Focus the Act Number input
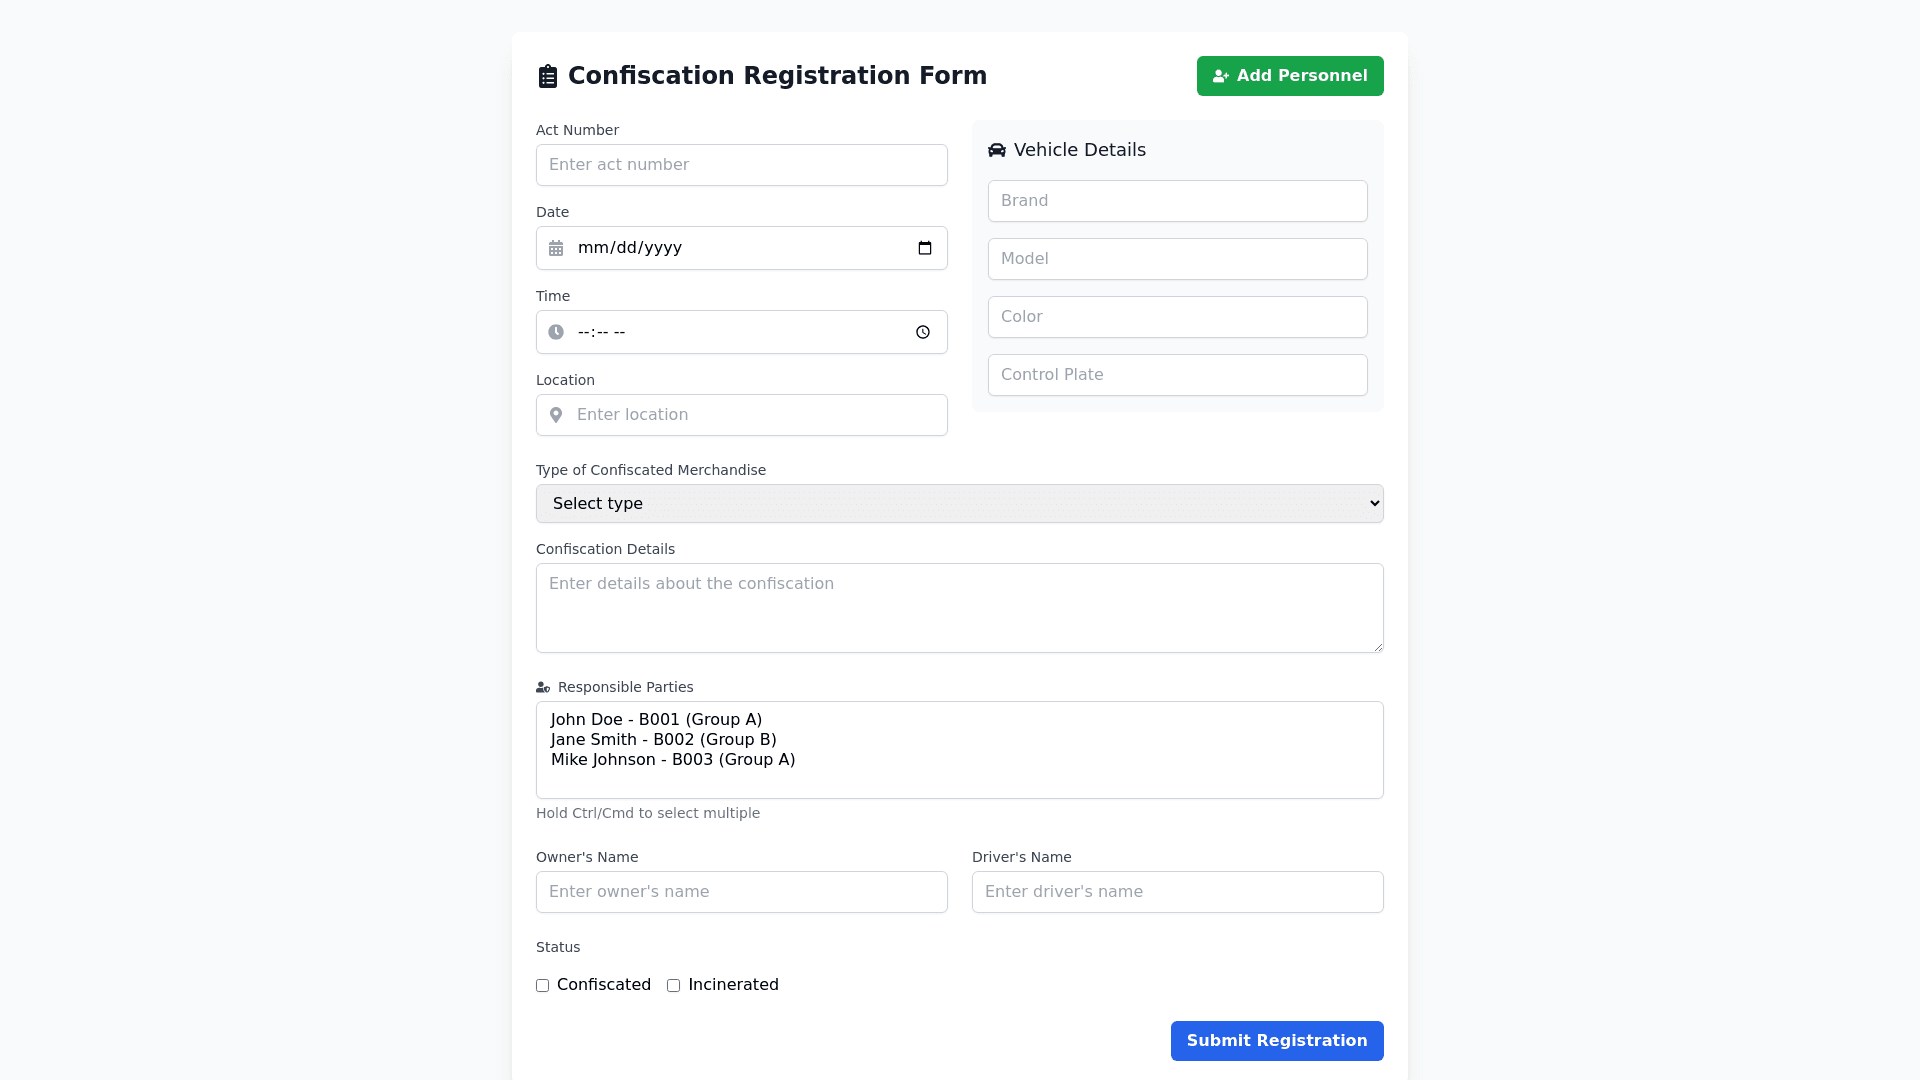The image size is (1920, 1080). tap(741, 165)
